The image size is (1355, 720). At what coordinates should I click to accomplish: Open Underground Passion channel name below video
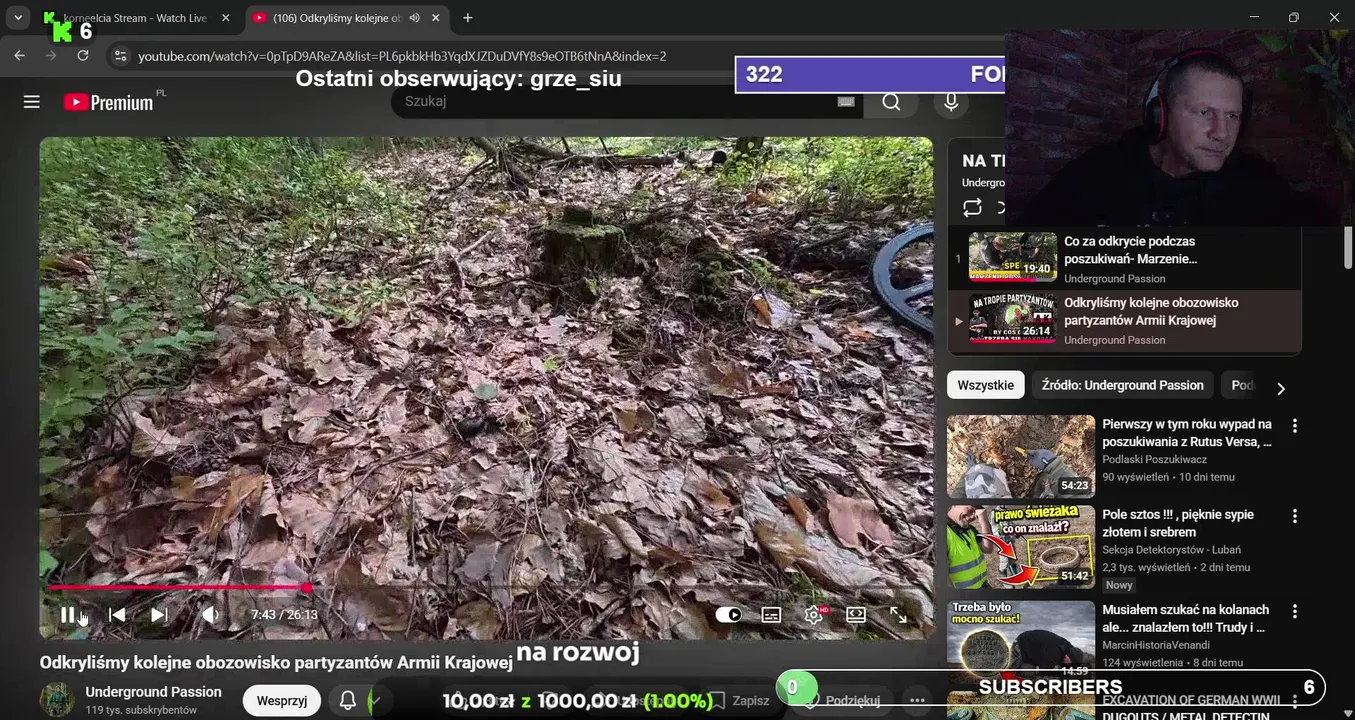(153, 692)
